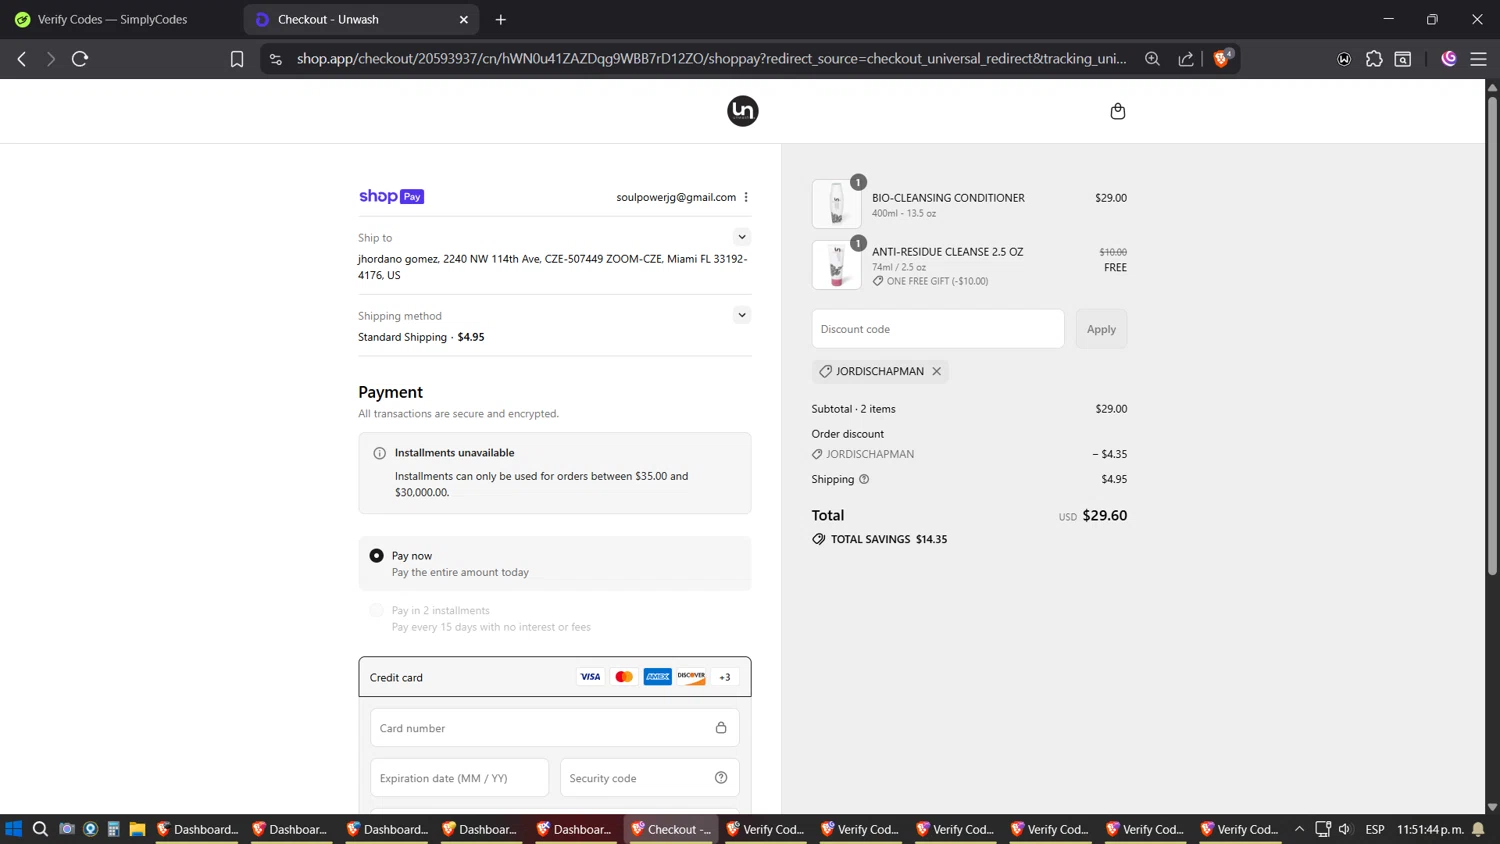The height and width of the screenshot is (844, 1500).
Task: Open the extensions puzzle piece icon
Action: coord(1374,59)
